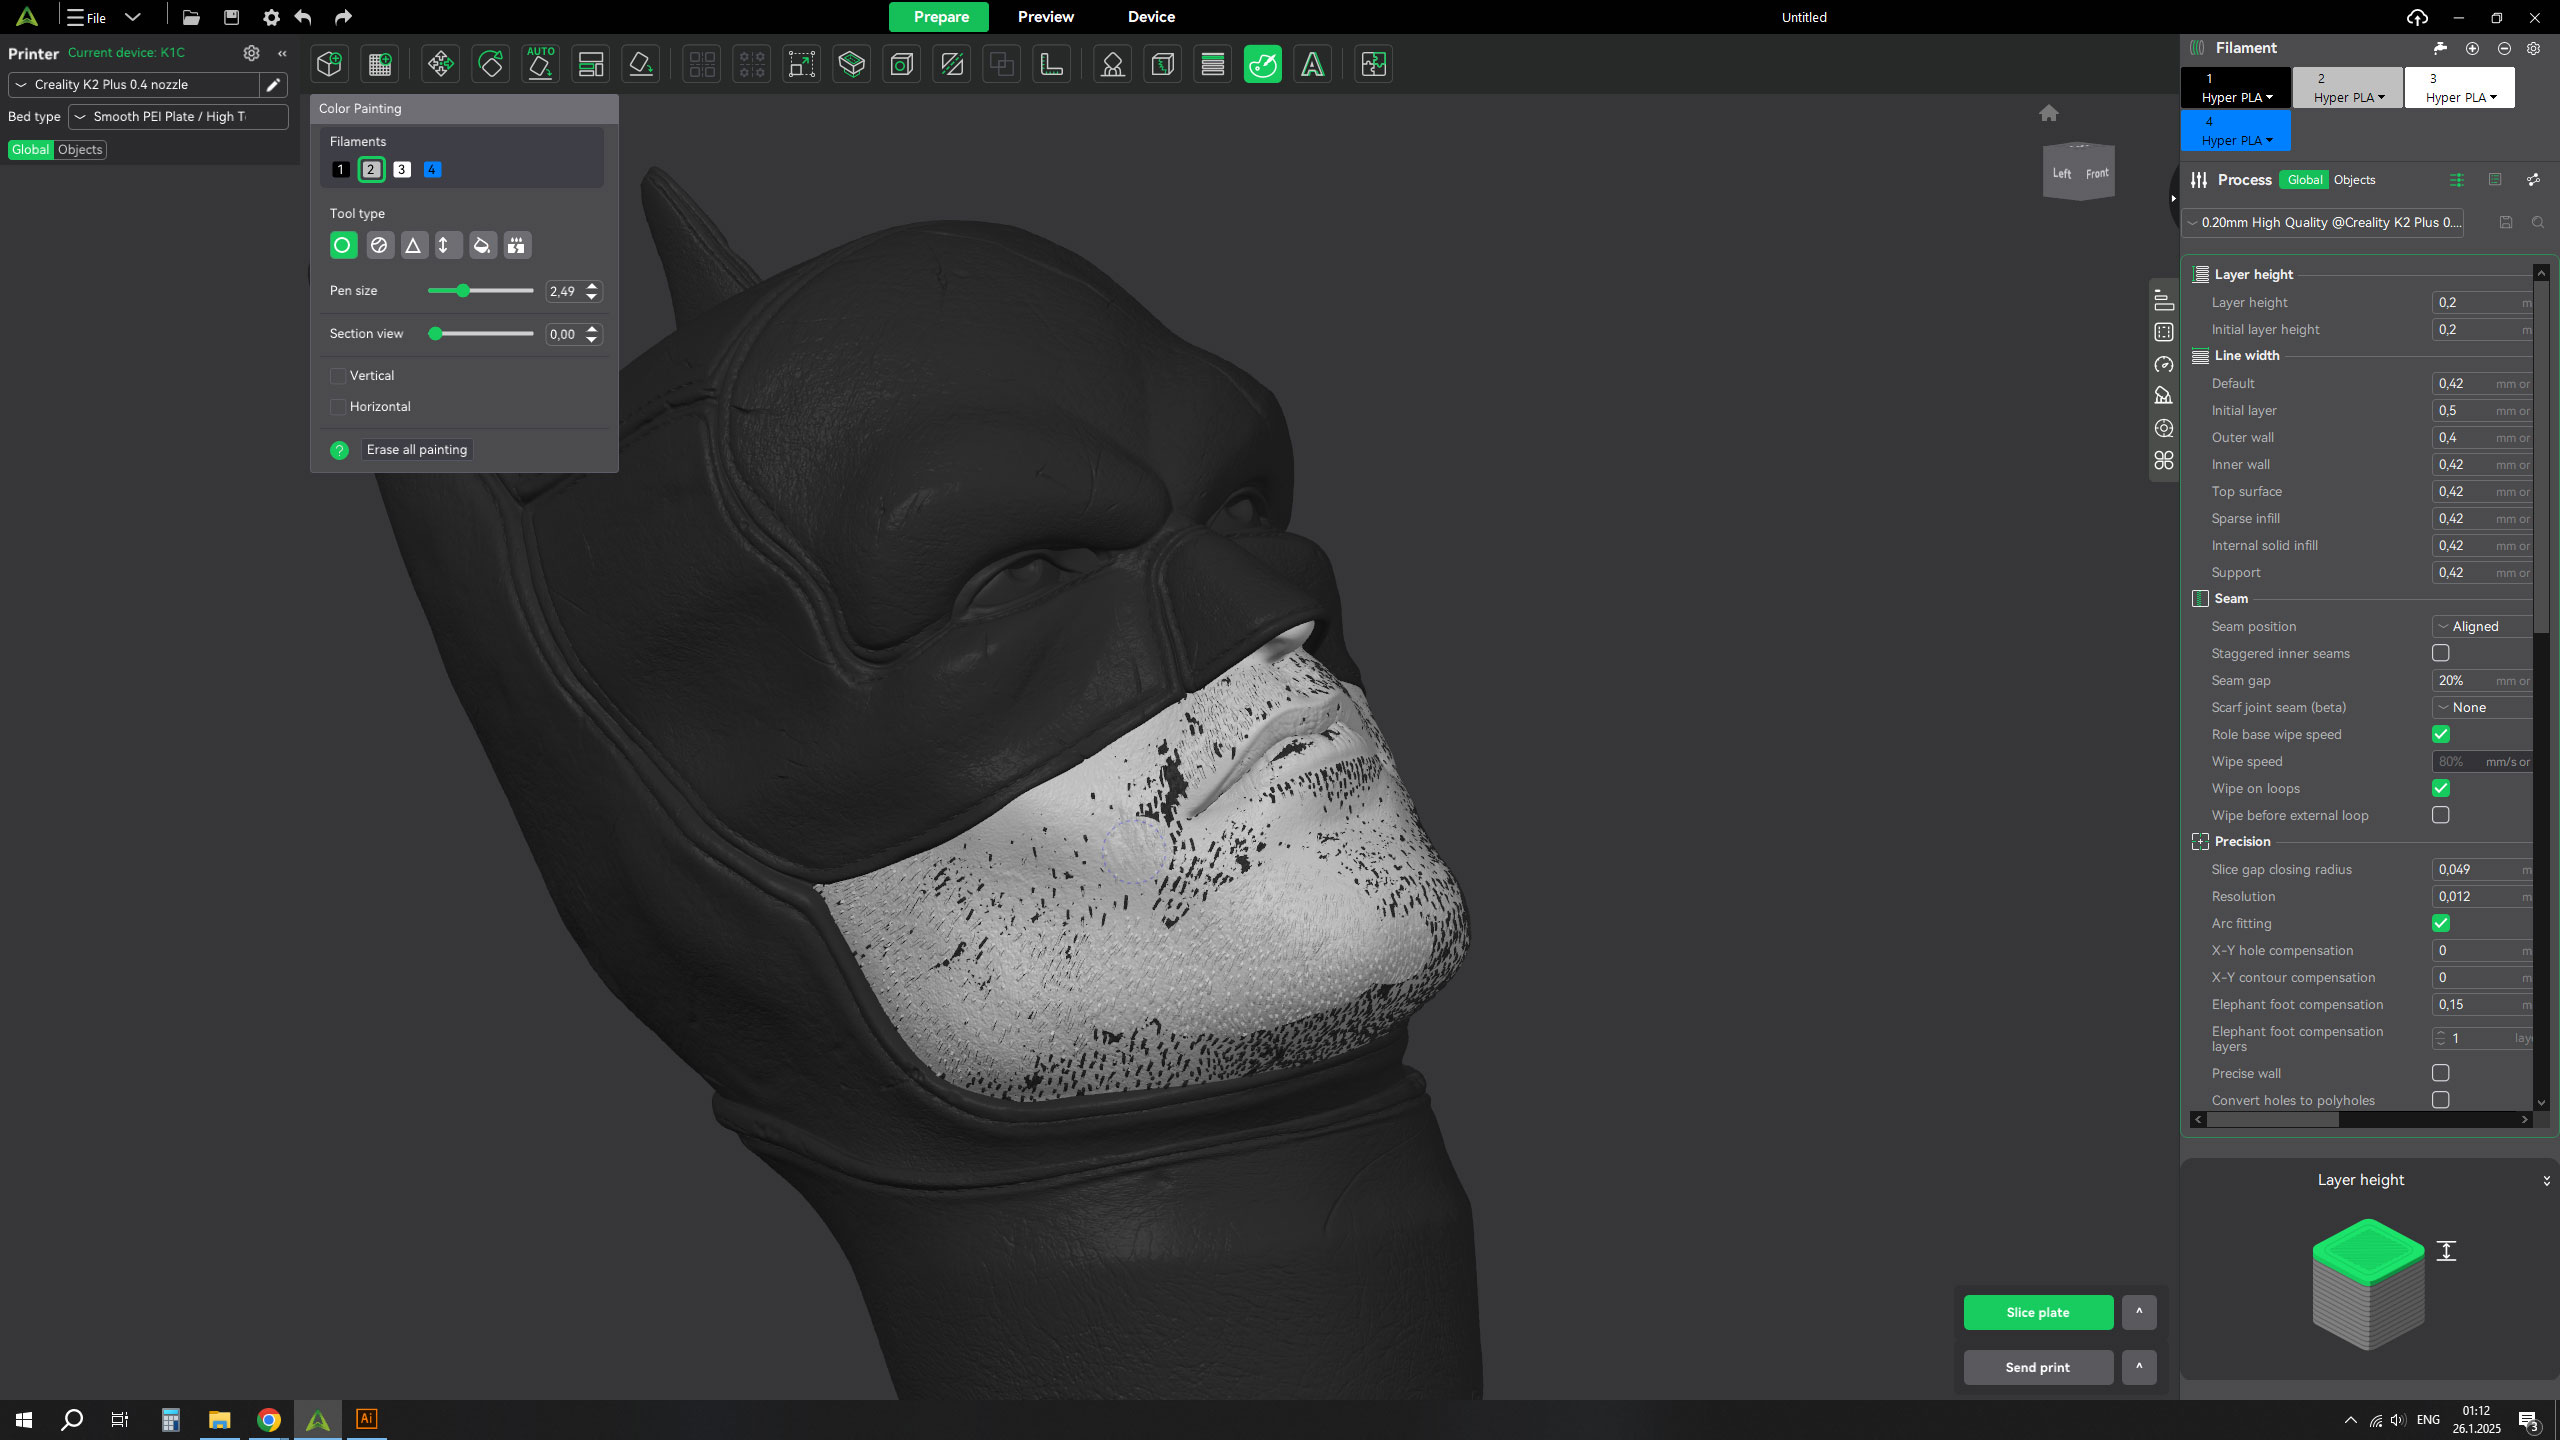Image resolution: width=2560 pixels, height=1440 pixels.
Task: Switch to the Preview tab
Action: coord(1045,17)
